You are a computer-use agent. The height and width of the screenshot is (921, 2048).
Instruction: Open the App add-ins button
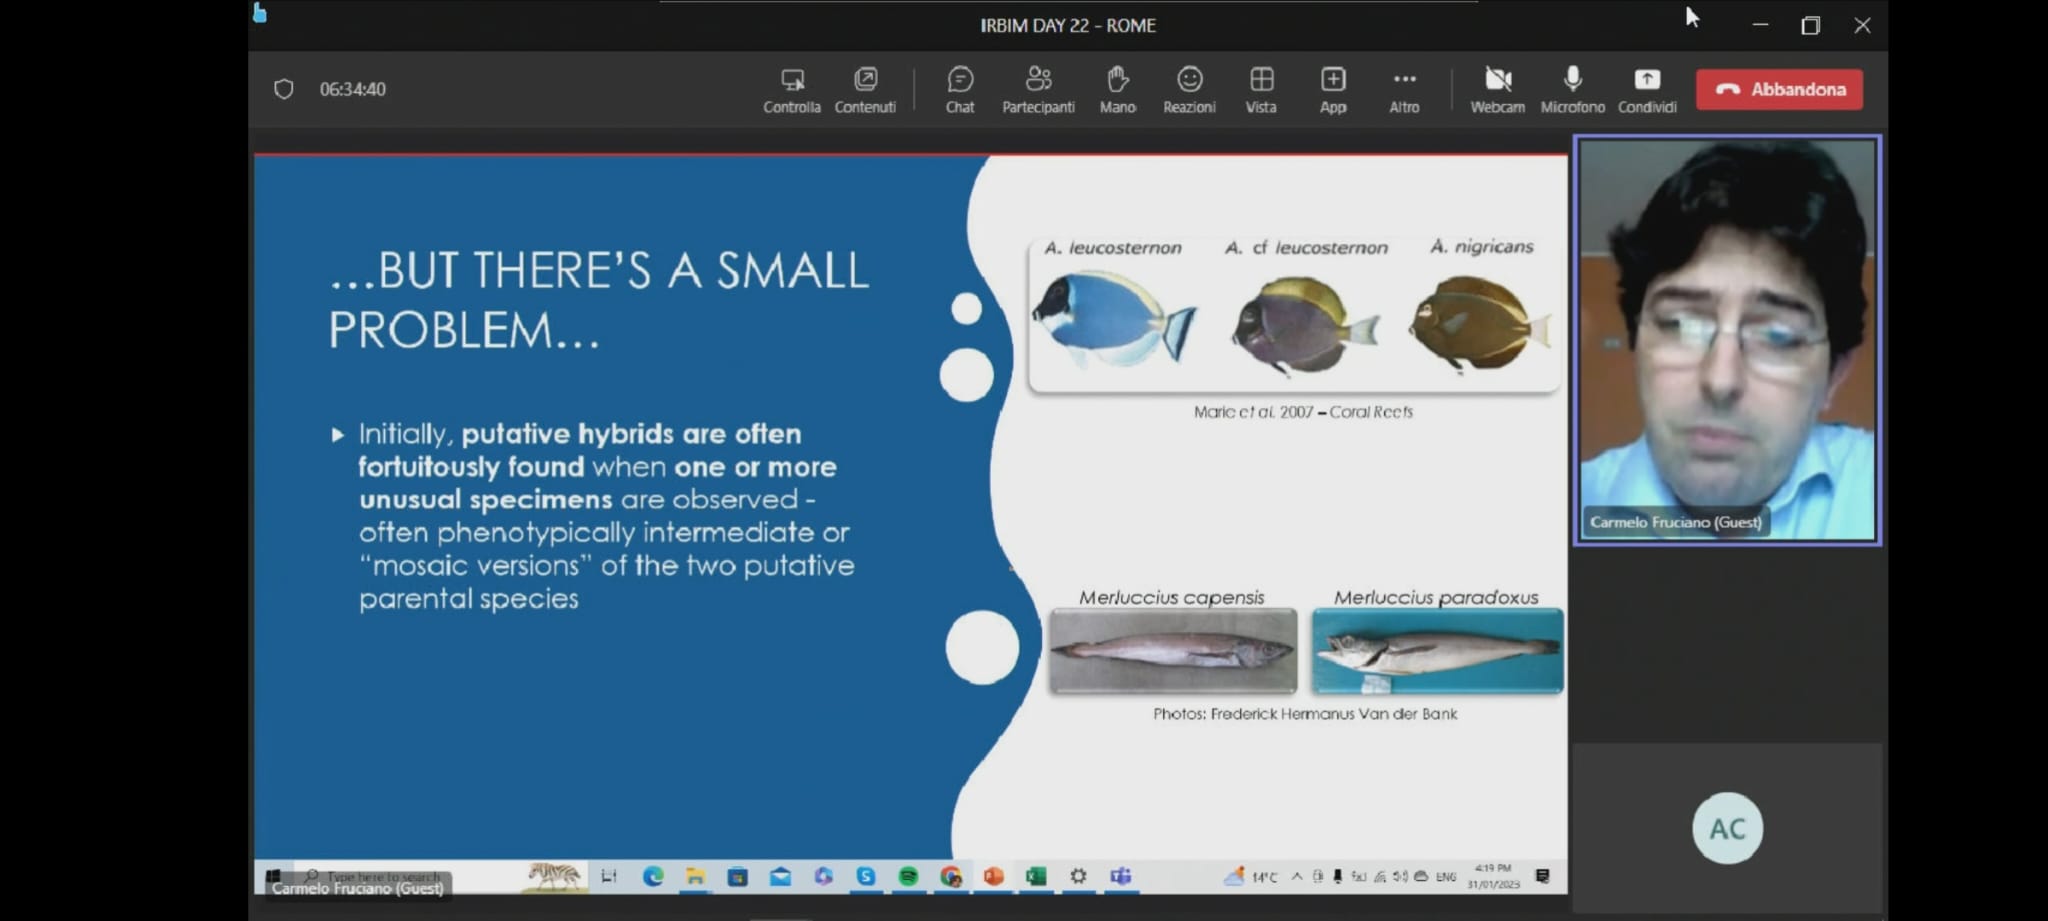[x=1333, y=90]
